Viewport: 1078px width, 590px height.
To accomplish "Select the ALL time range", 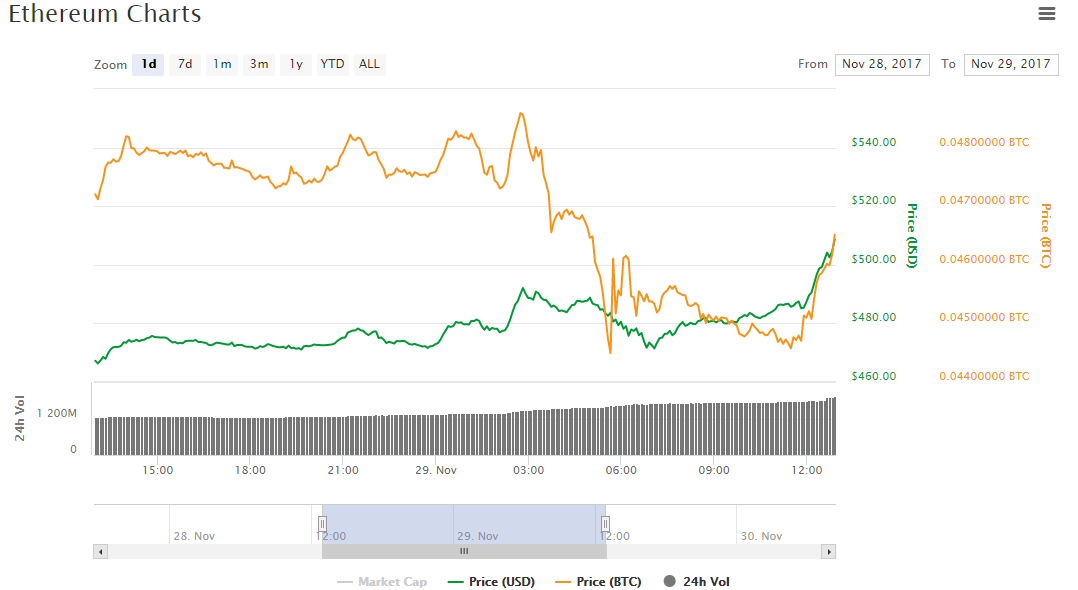I will [369, 64].
